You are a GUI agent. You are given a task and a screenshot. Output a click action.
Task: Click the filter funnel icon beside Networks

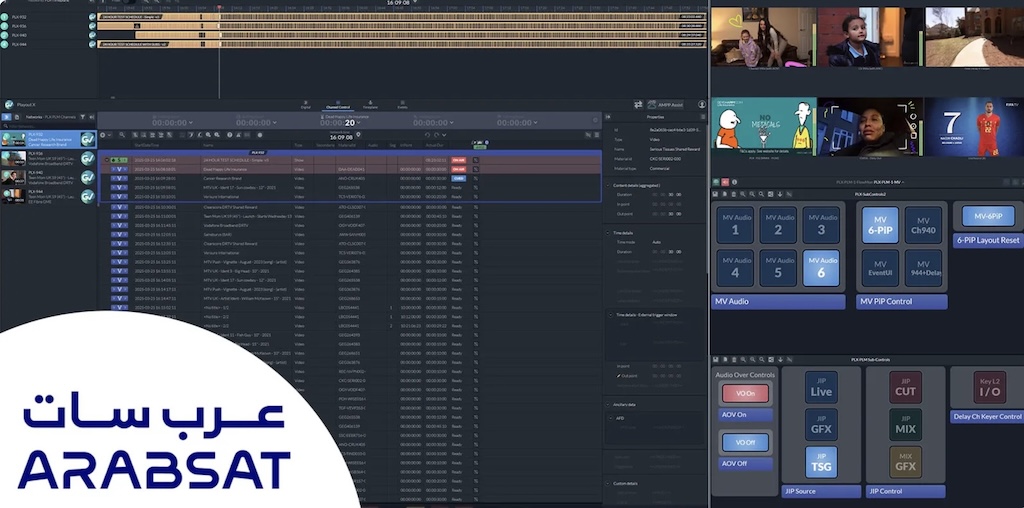coord(82,117)
